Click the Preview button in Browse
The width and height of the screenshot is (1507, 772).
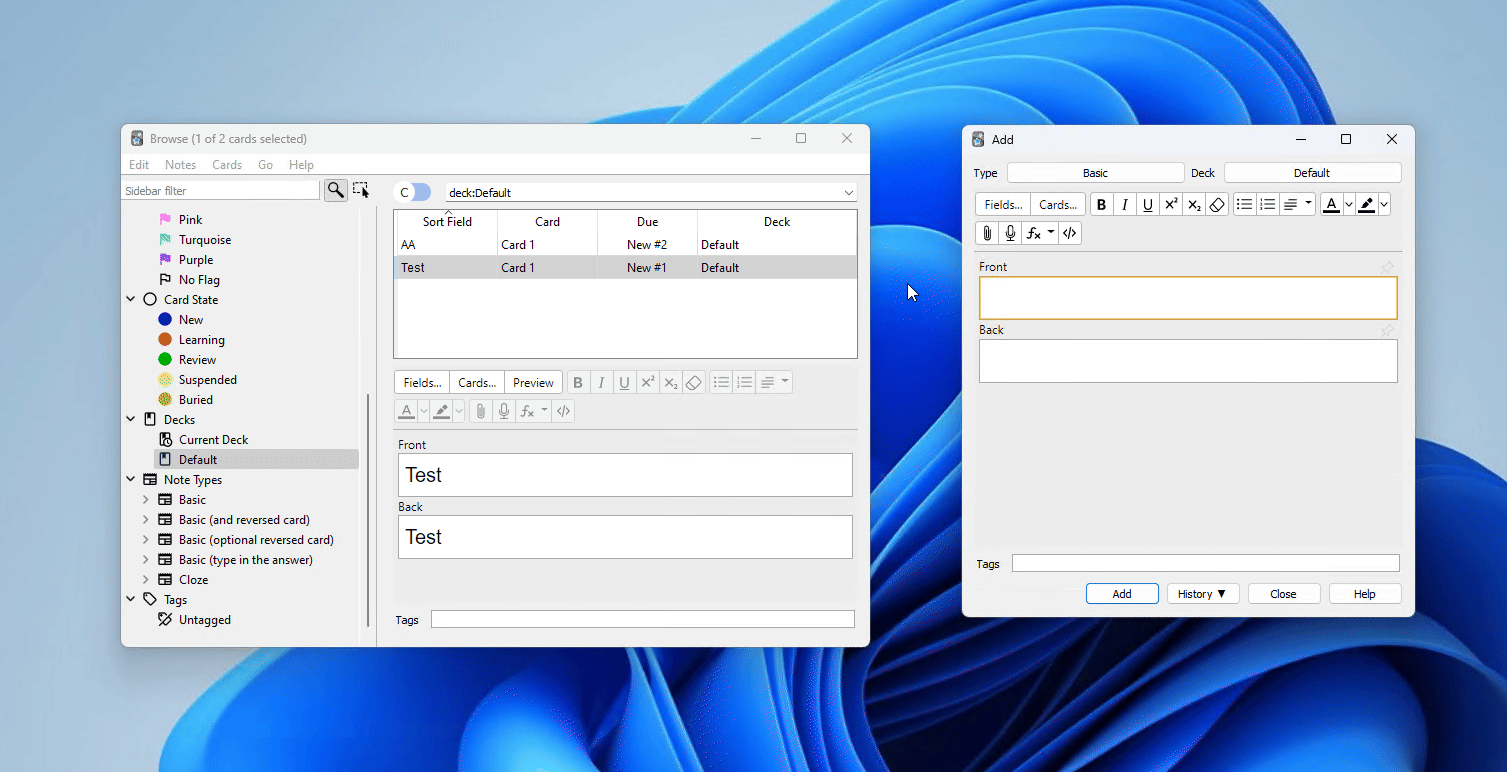coord(533,383)
